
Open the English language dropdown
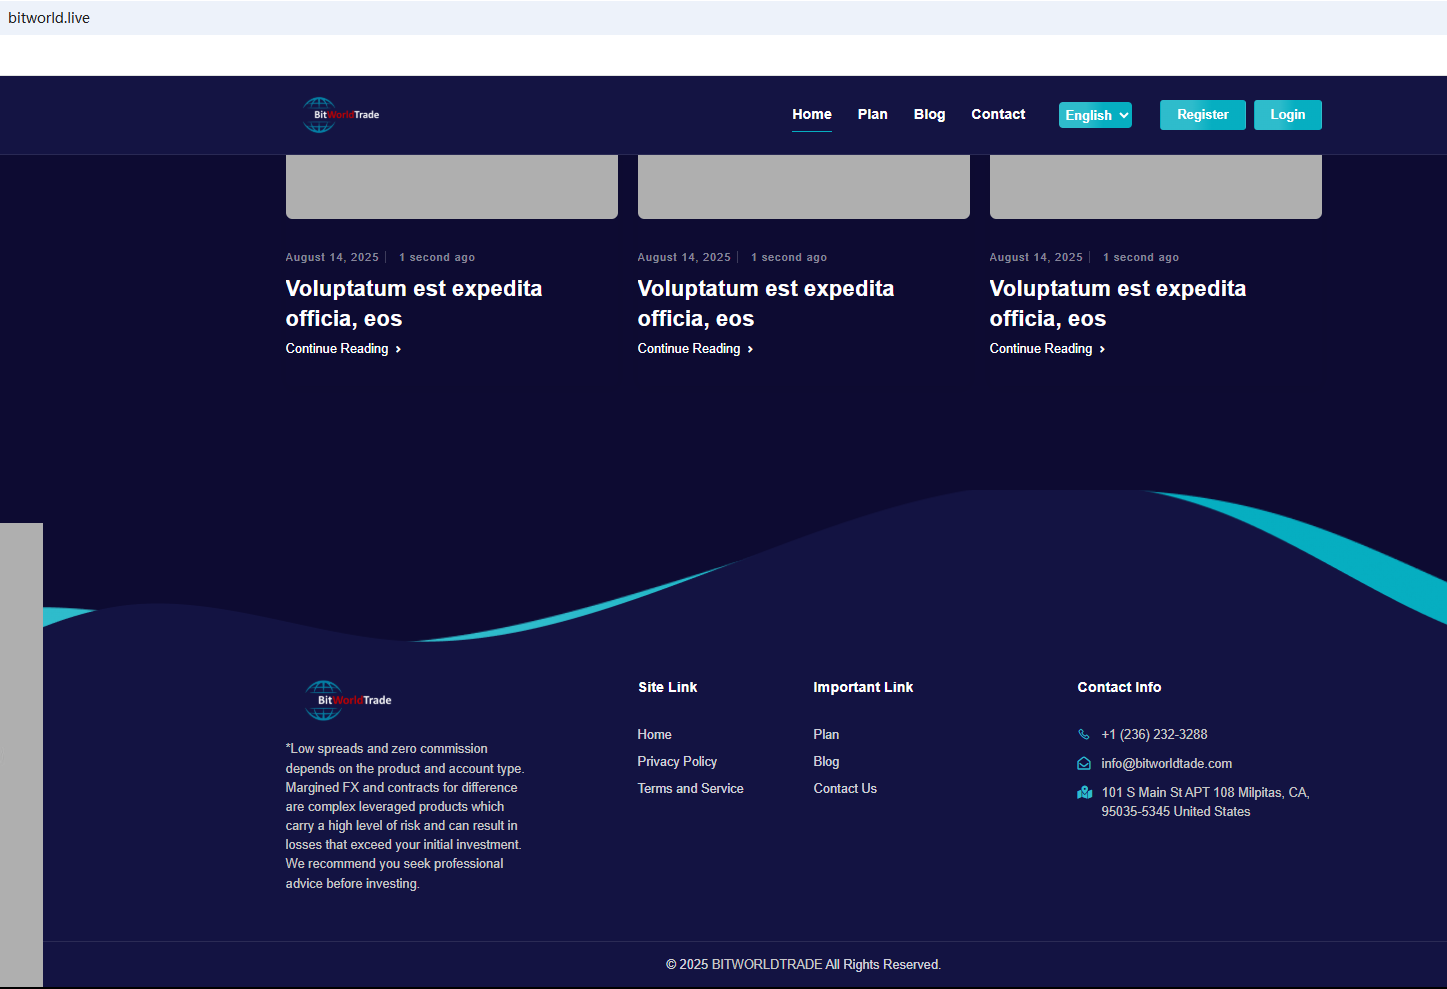[1095, 116]
